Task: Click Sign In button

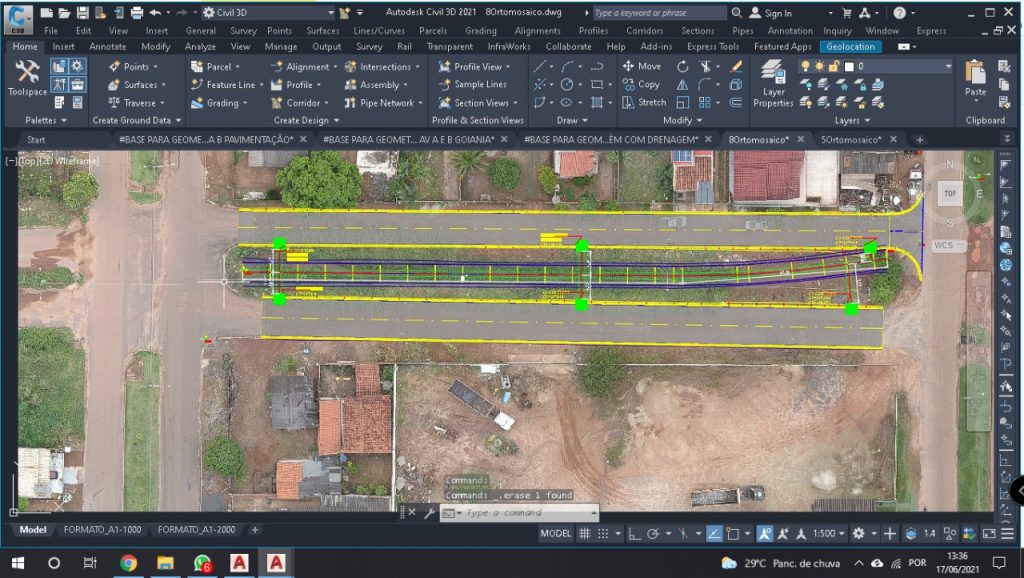Action: 777,13
